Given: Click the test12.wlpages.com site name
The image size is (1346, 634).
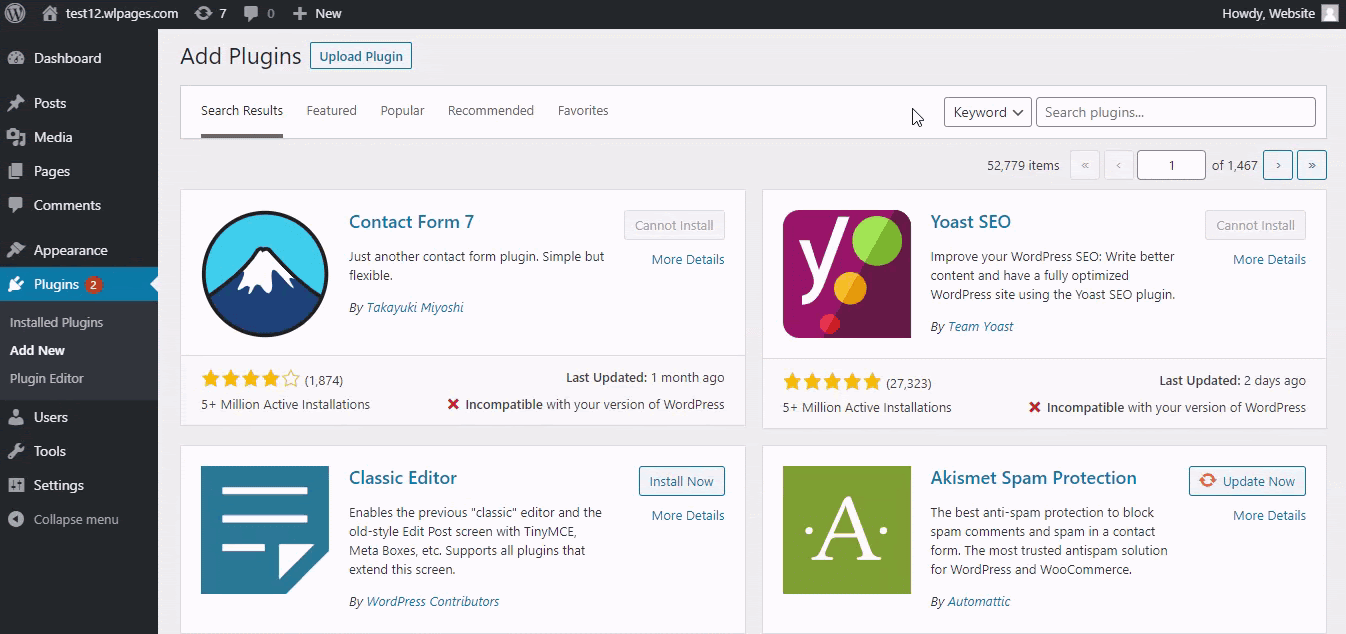Looking at the screenshot, I should click(x=122, y=13).
